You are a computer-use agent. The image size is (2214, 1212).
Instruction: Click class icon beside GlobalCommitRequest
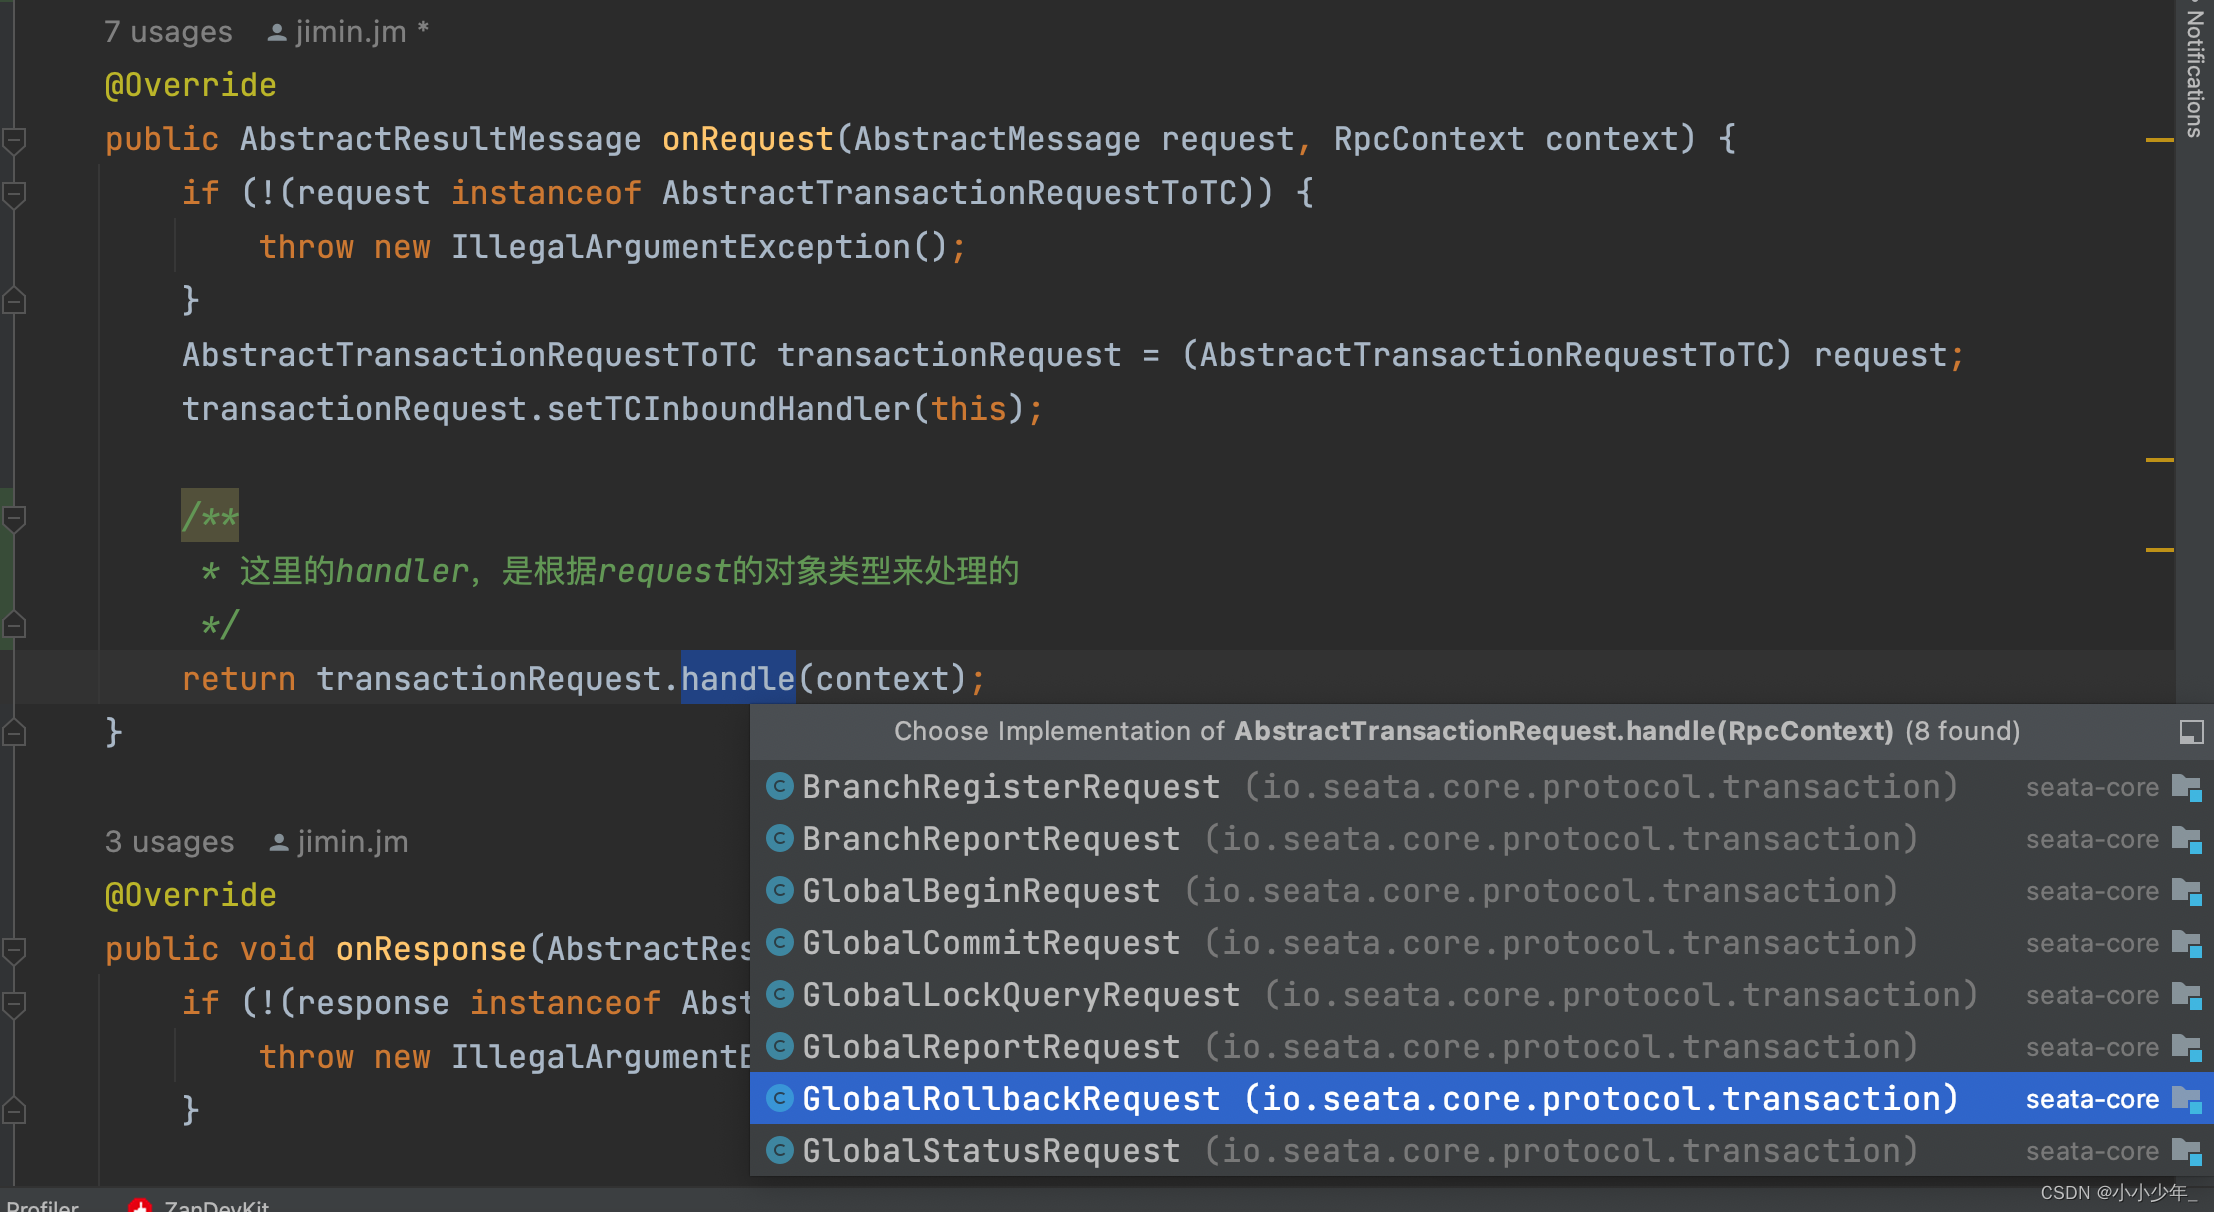click(779, 942)
